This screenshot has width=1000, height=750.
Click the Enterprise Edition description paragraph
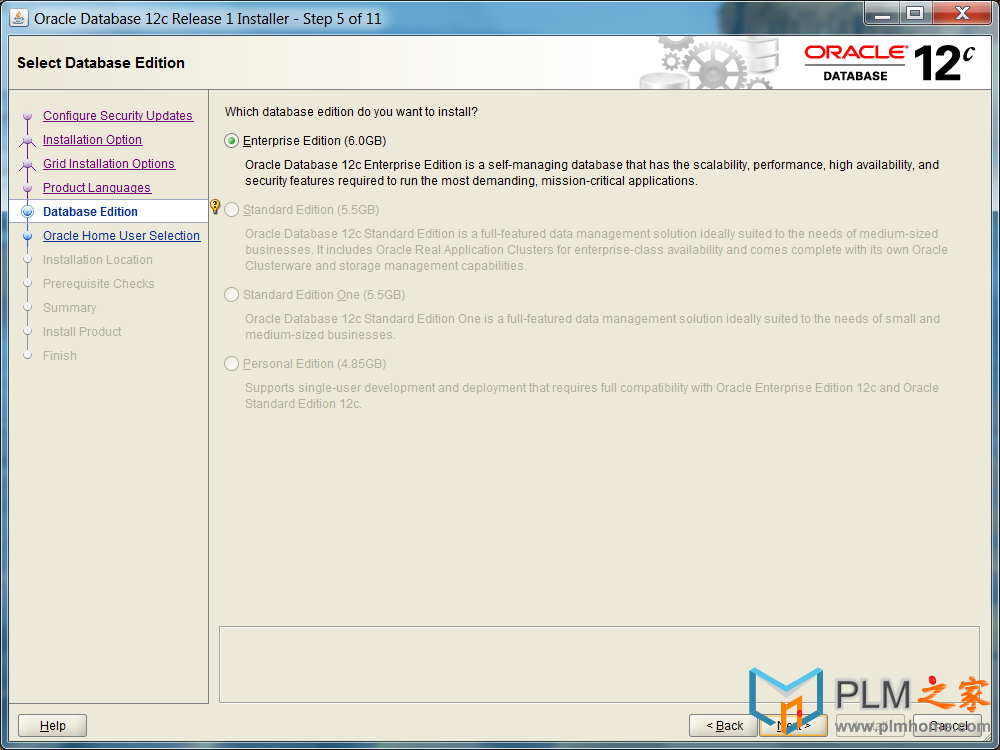click(x=592, y=173)
